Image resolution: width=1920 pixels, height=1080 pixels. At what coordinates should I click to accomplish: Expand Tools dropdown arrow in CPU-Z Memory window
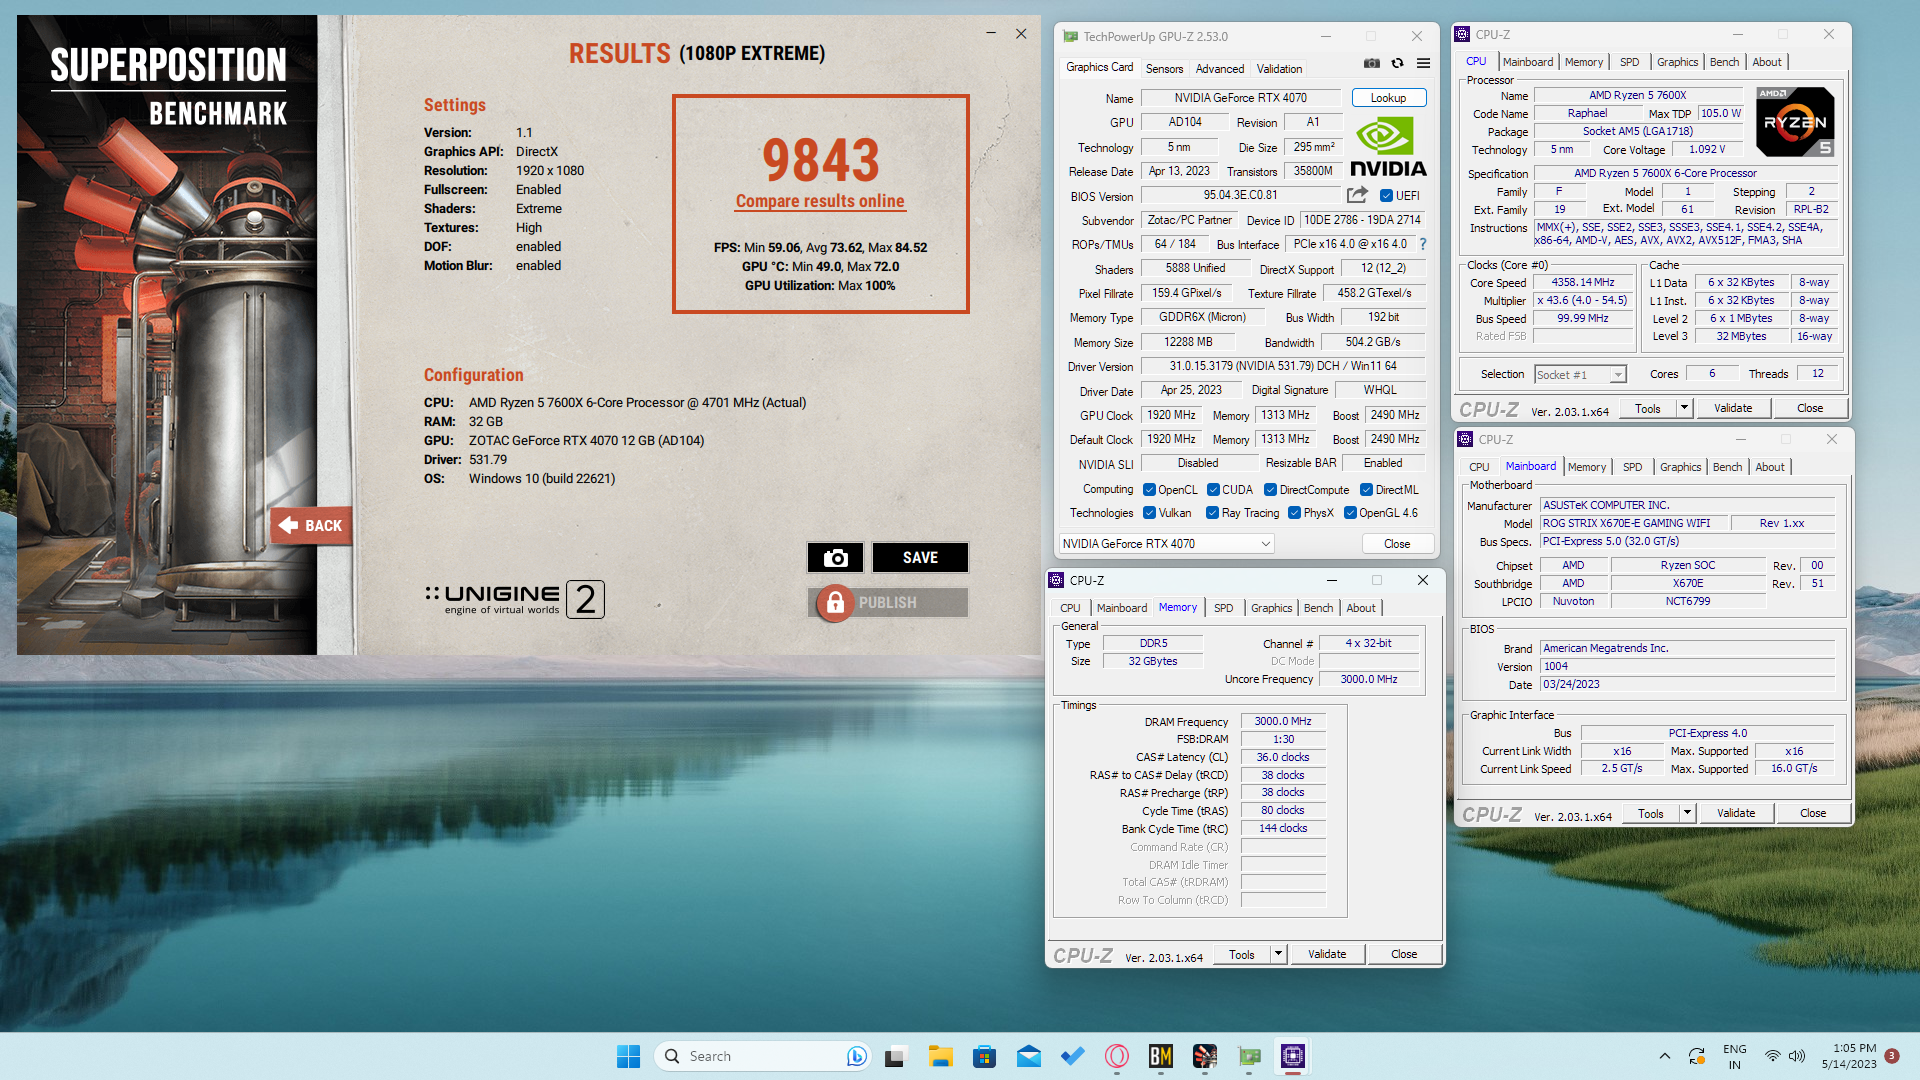(1278, 954)
